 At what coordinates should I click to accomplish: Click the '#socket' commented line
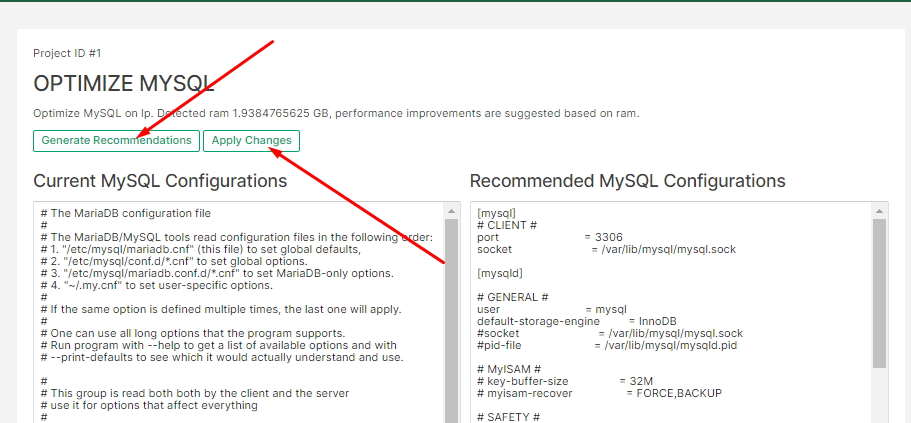tap(610, 334)
